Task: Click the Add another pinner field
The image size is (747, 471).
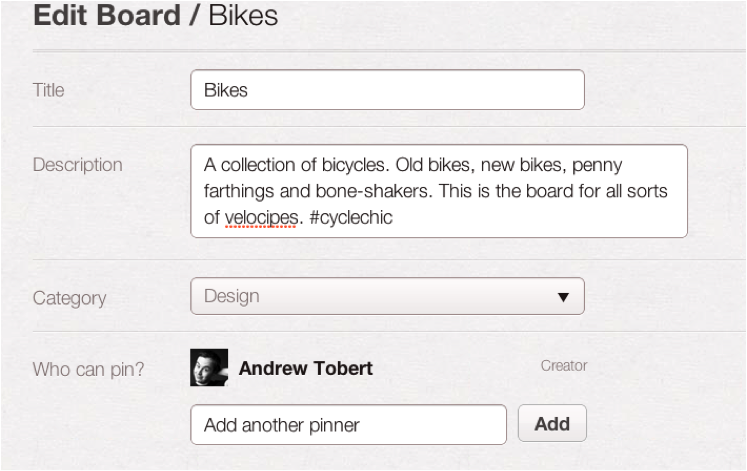Action: tap(348, 425)
